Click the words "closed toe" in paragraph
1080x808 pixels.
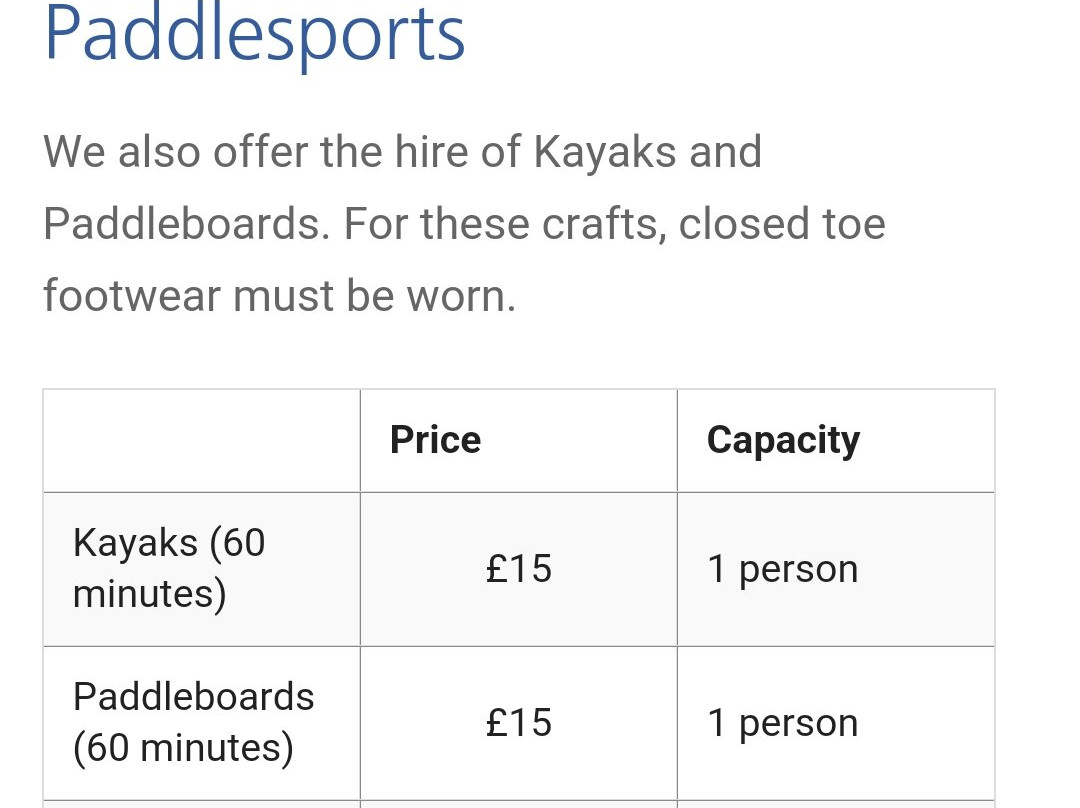click(782, 224)
